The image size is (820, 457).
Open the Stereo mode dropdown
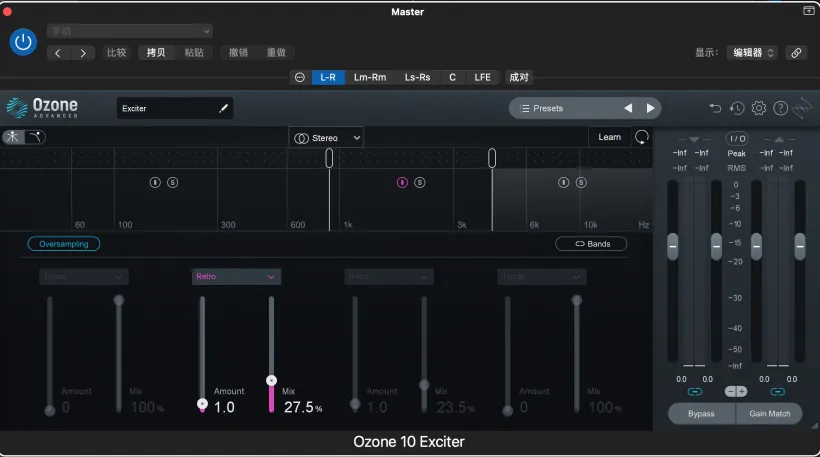(x=326, y=138)
